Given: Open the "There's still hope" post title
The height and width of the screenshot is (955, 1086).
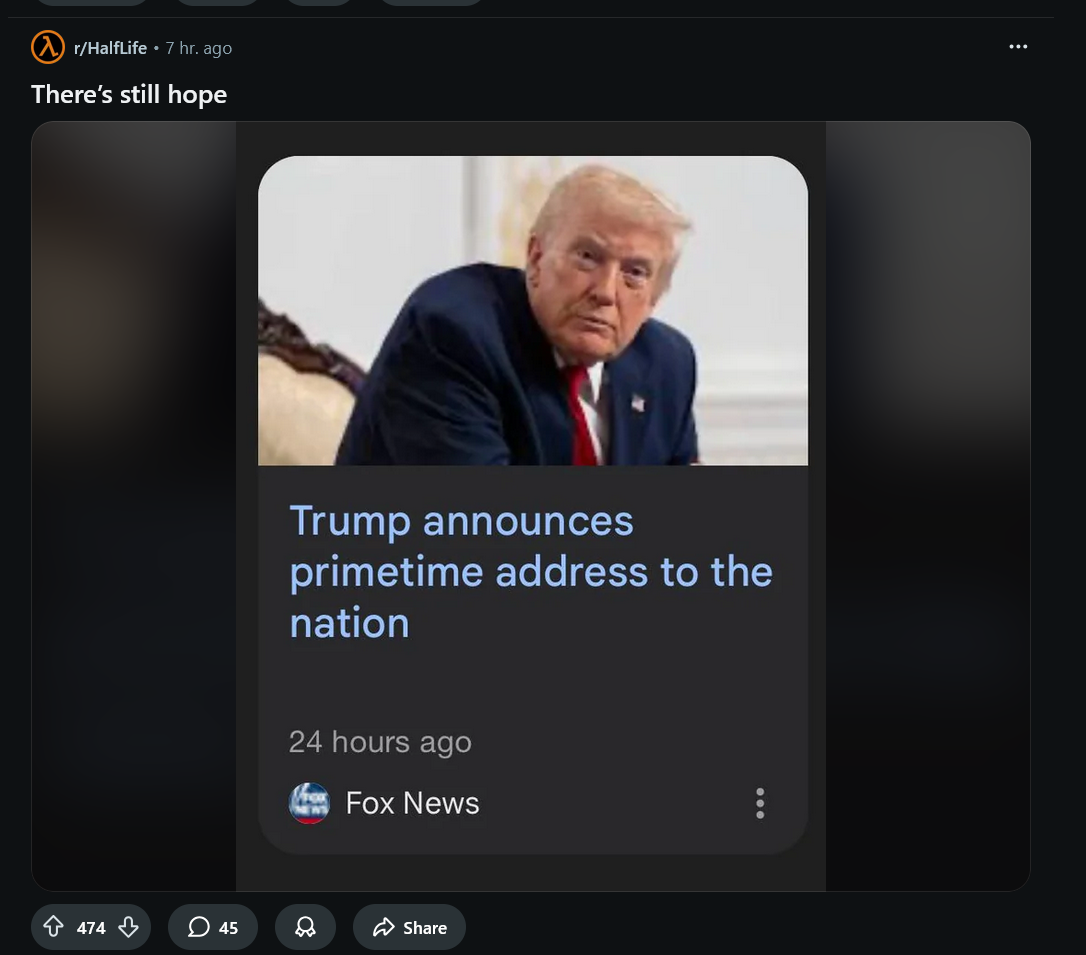Looking at the screenshot, I should point(129,94).
